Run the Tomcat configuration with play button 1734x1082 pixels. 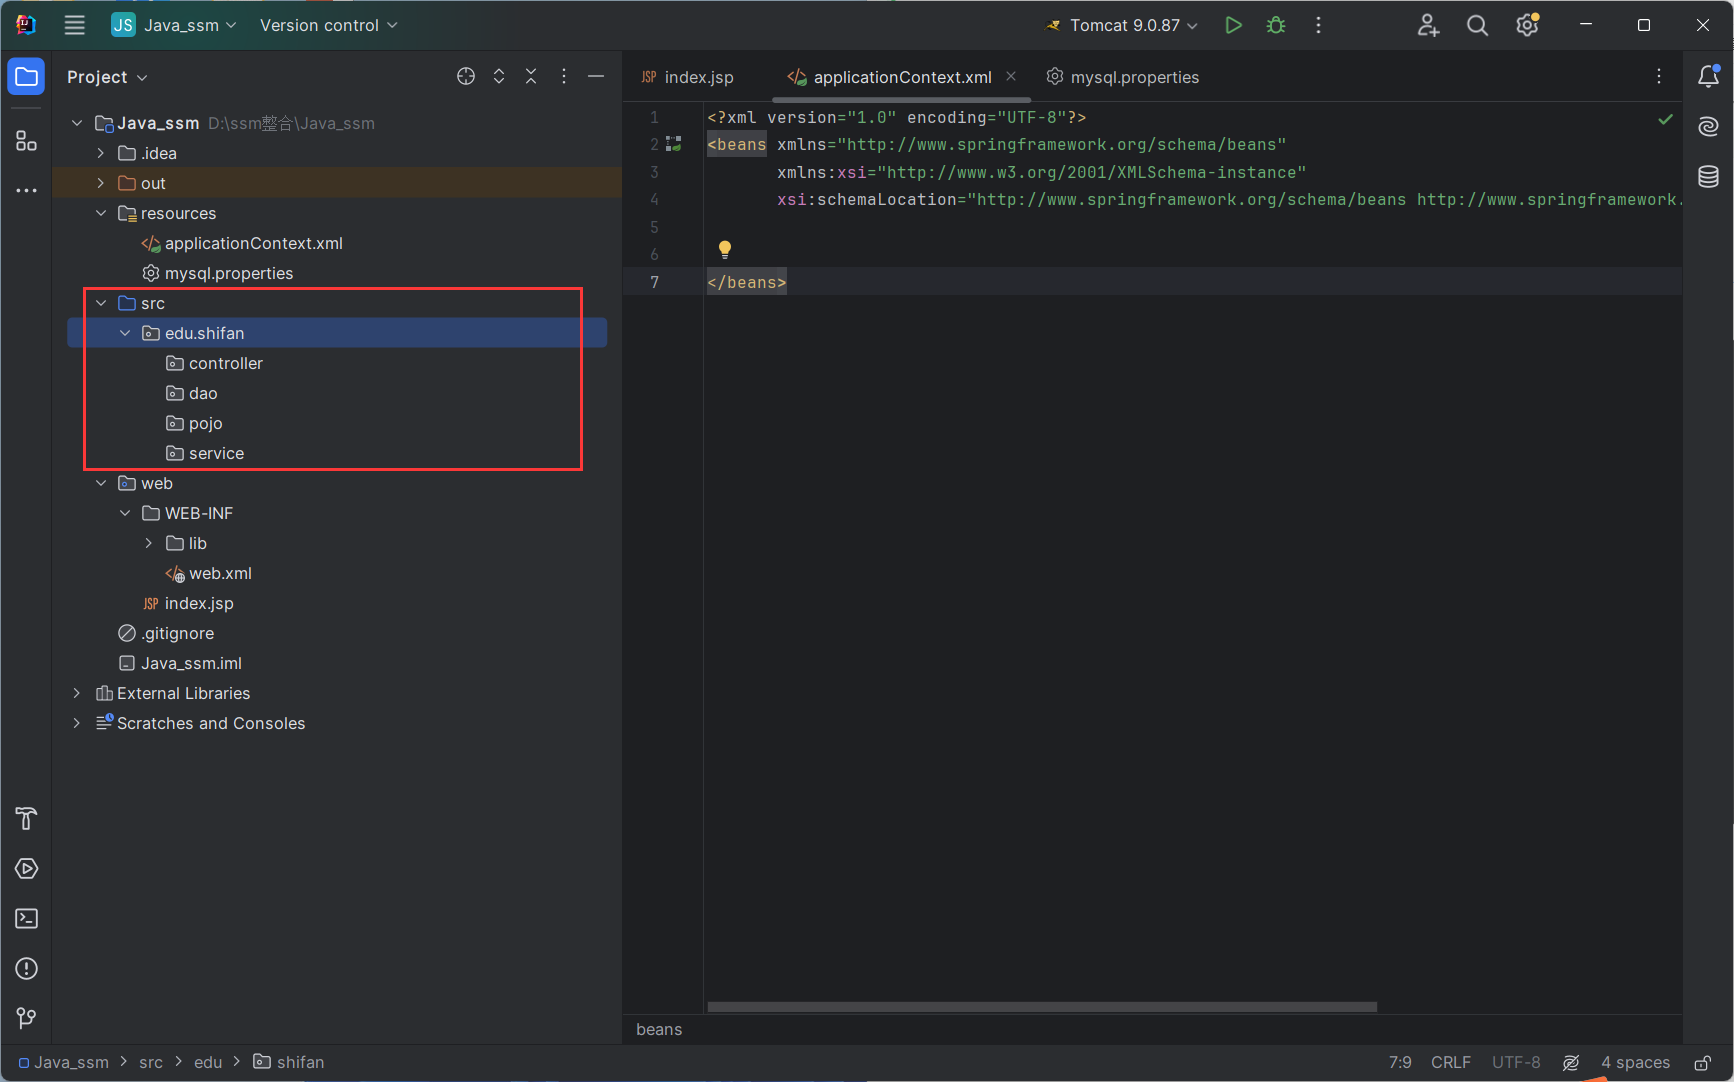pyautogui.click(x=1233, y=25)
